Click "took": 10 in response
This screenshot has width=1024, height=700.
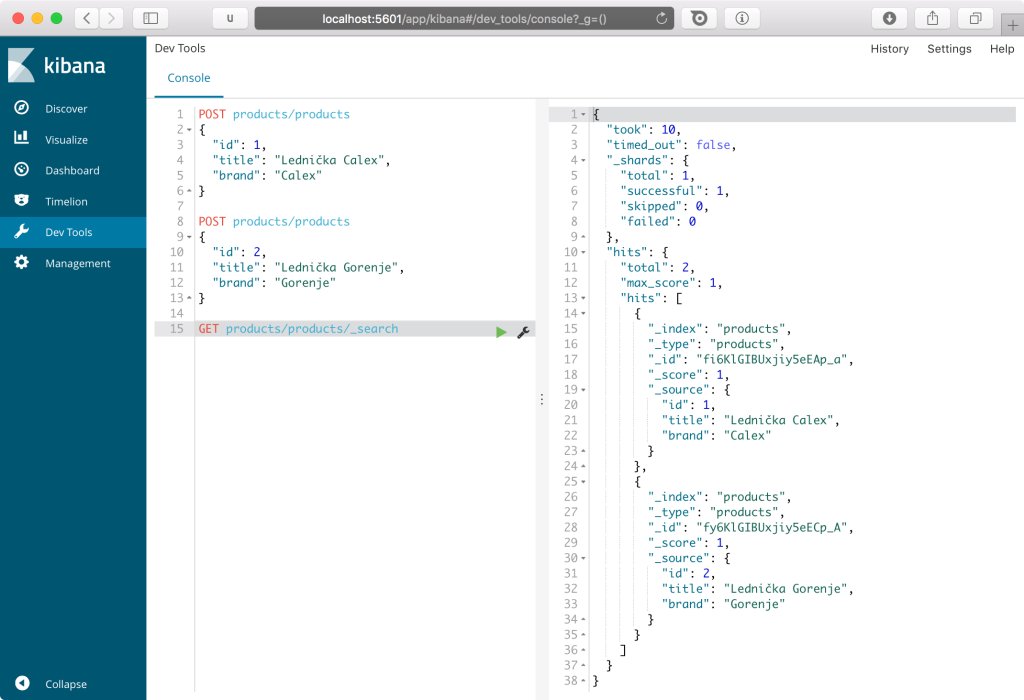point(643,129)
